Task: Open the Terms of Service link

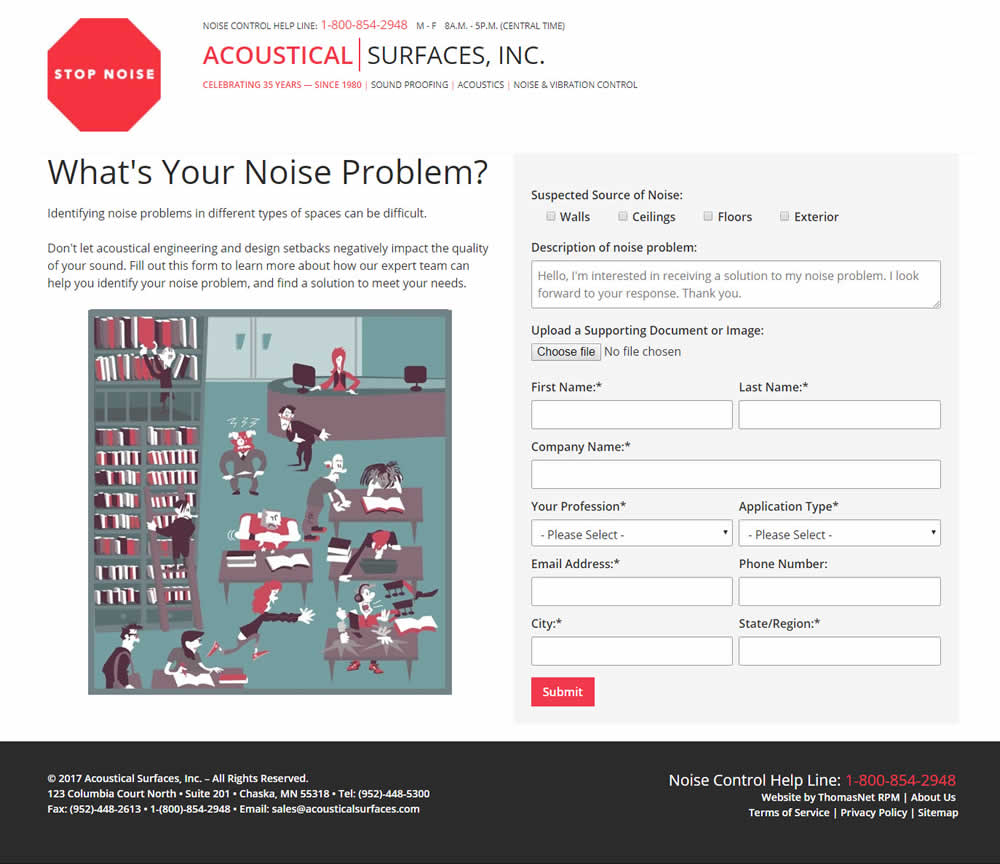Action: click(789, 813)
